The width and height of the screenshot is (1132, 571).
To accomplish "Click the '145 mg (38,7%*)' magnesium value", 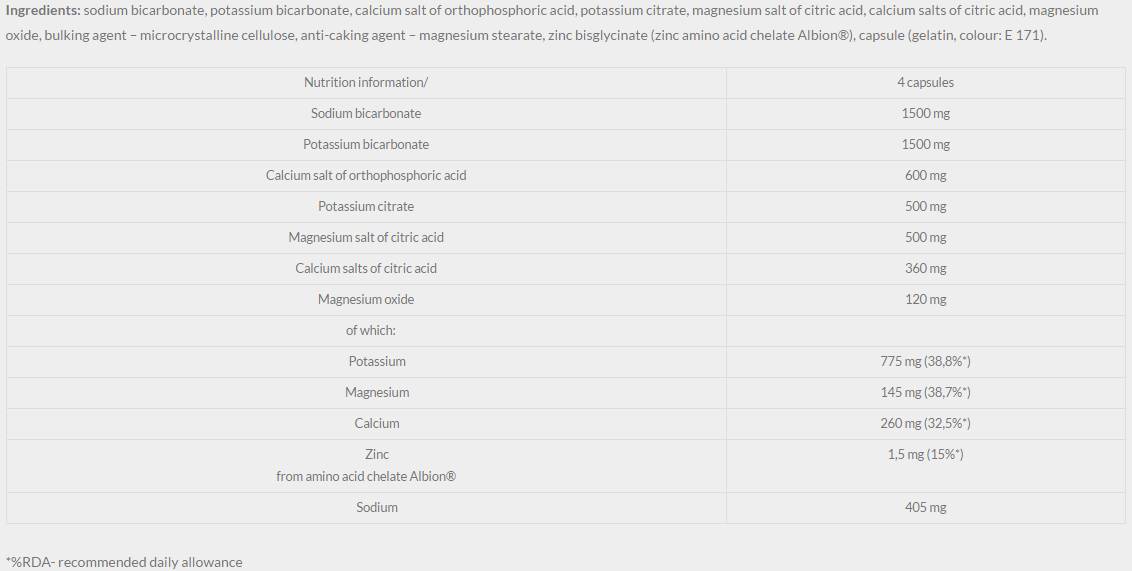I will click(925, 392).
